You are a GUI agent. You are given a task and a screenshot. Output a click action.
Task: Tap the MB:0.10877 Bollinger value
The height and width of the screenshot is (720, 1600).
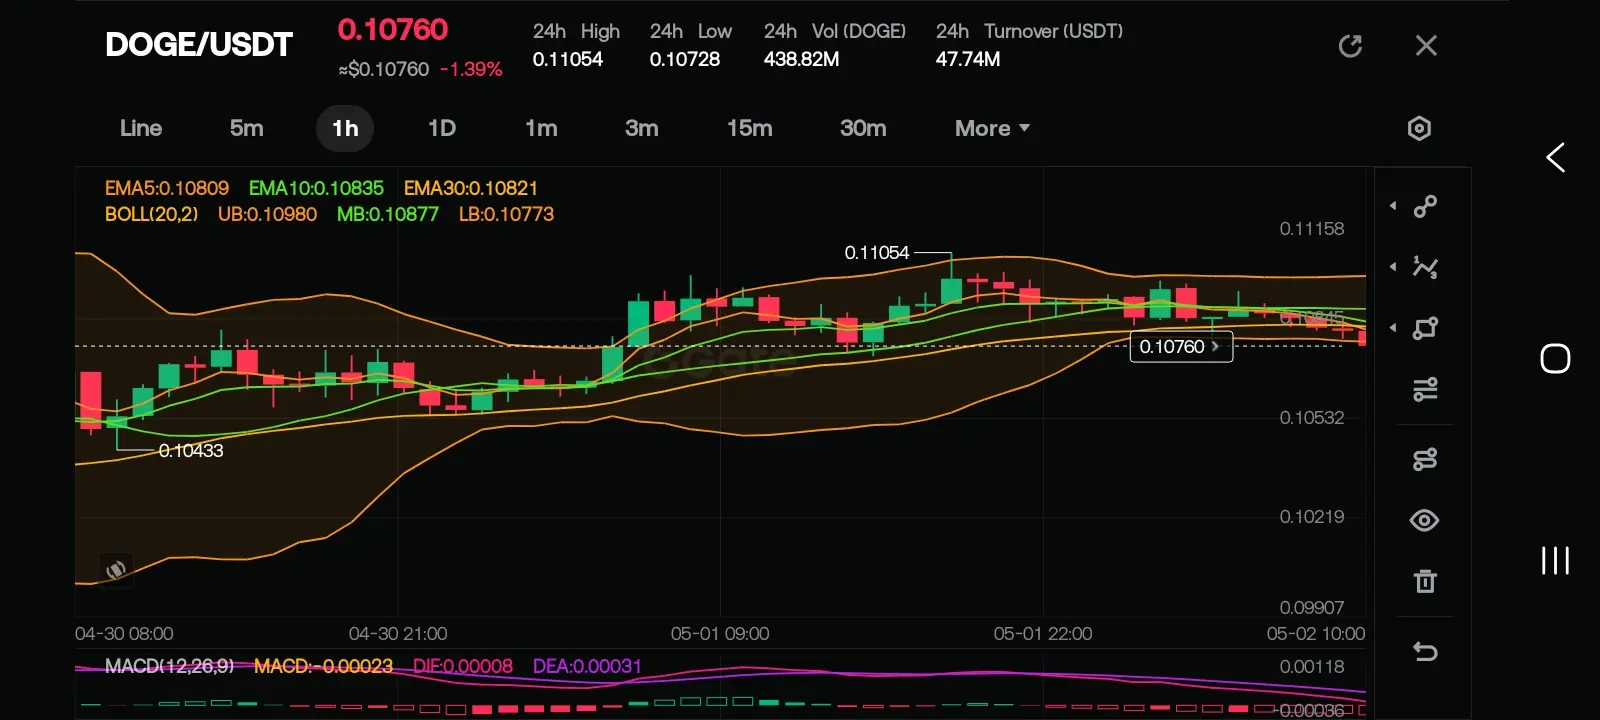point(388,214)
